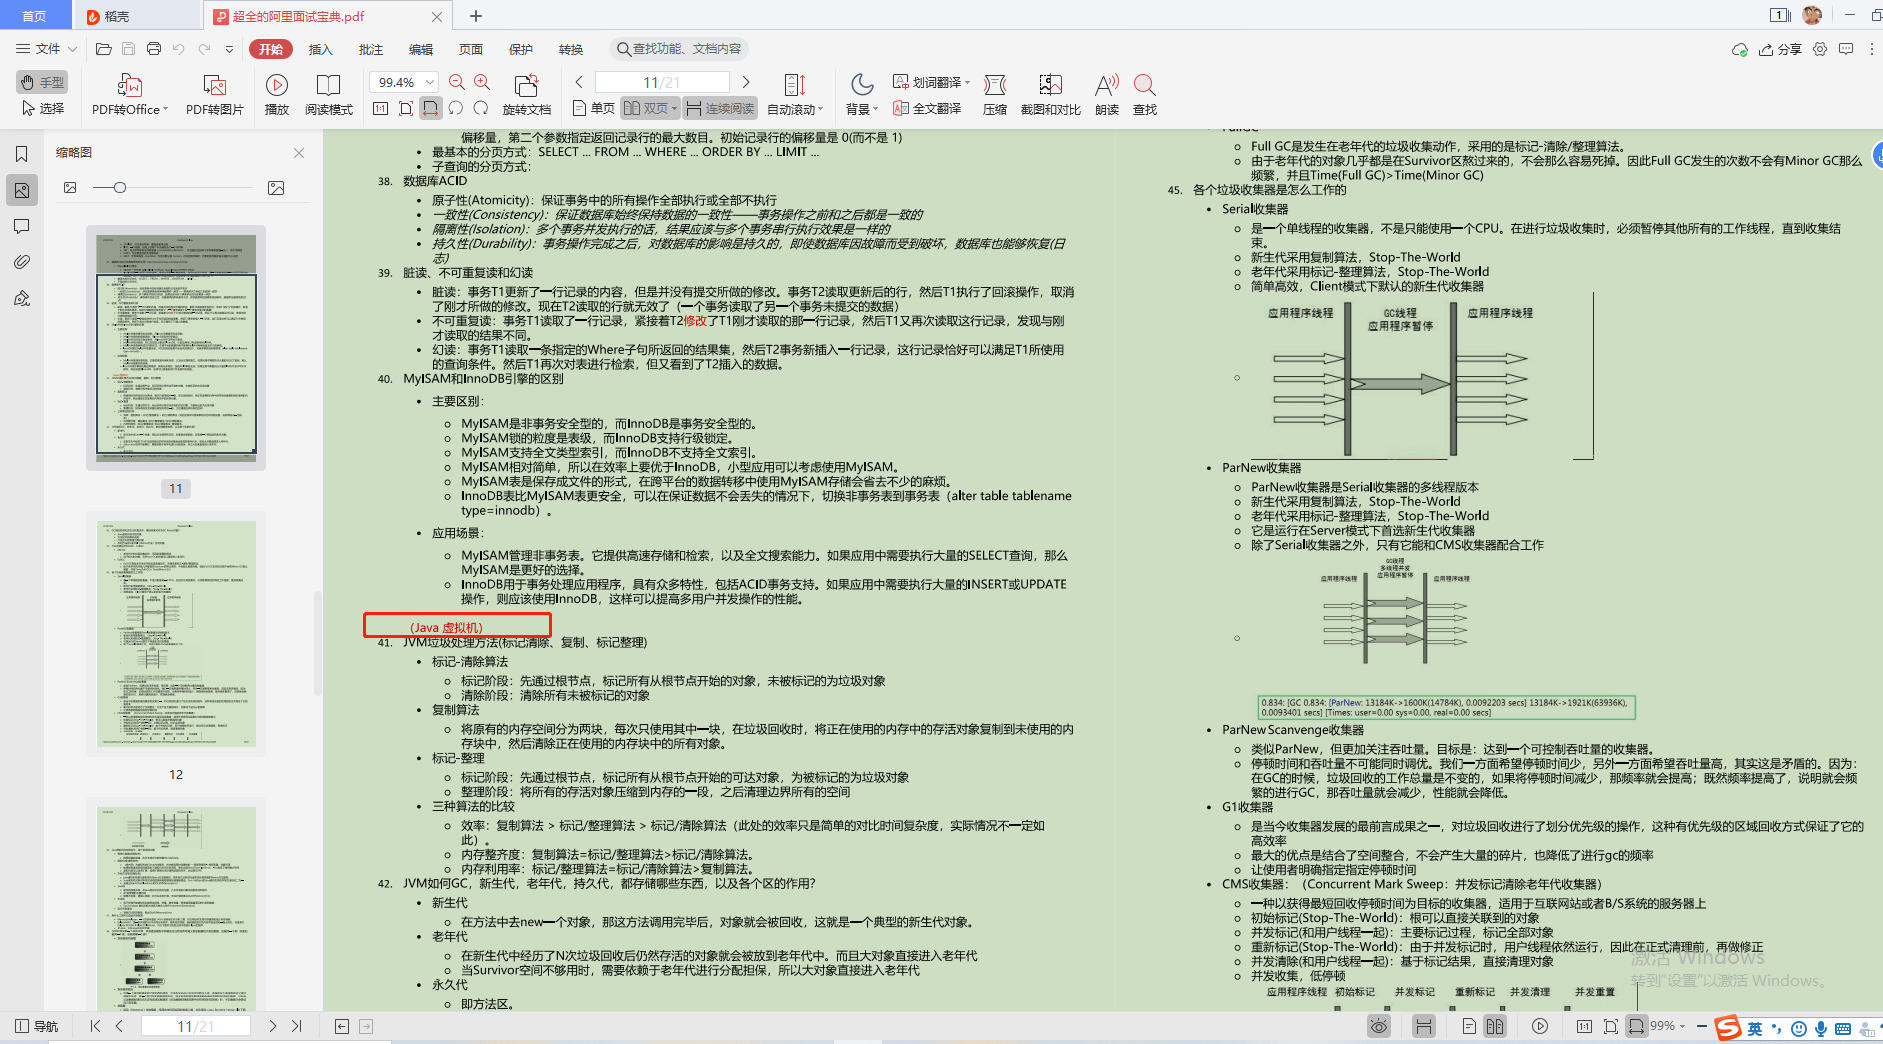
Task: Open a new tab with plus button
Action: click(476, 16)
